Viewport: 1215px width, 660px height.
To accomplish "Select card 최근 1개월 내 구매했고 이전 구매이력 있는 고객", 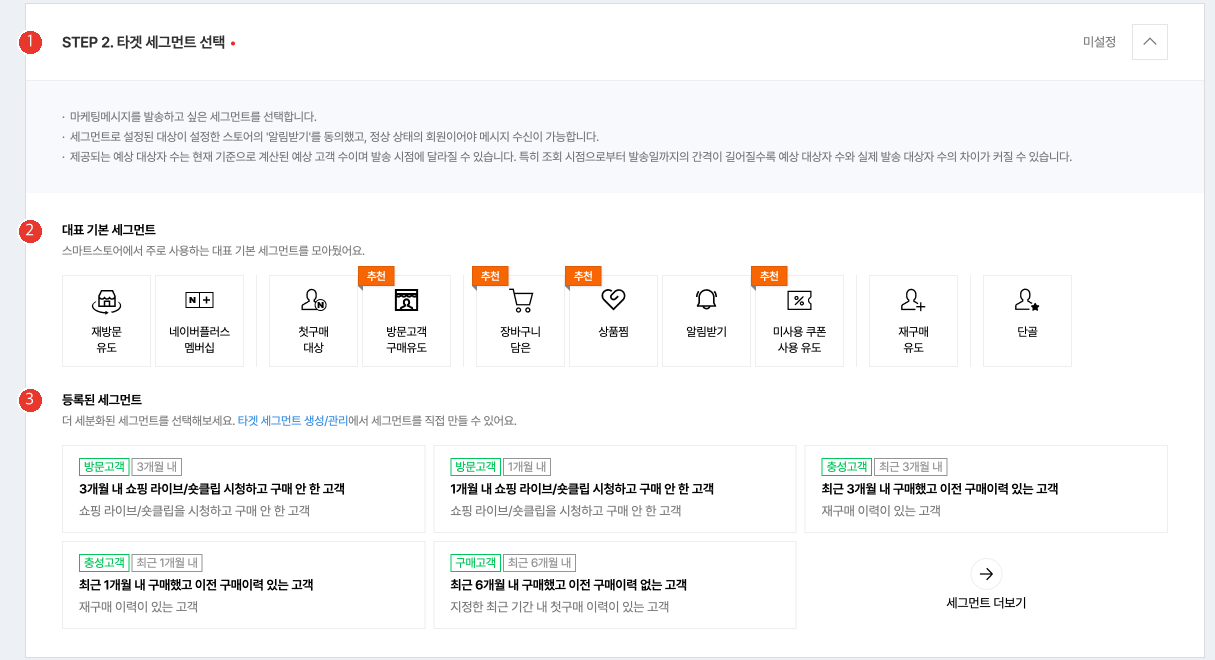I will tap(243, 585).
